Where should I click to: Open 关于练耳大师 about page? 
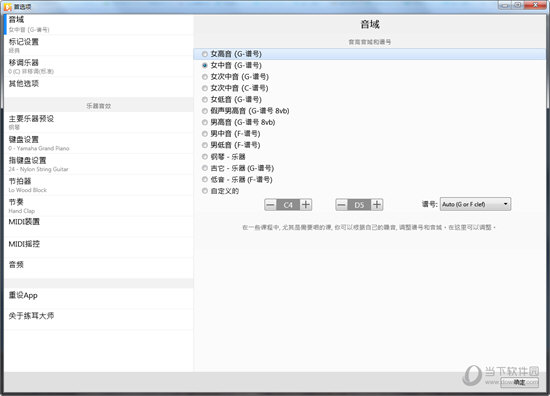click(99, 320)
